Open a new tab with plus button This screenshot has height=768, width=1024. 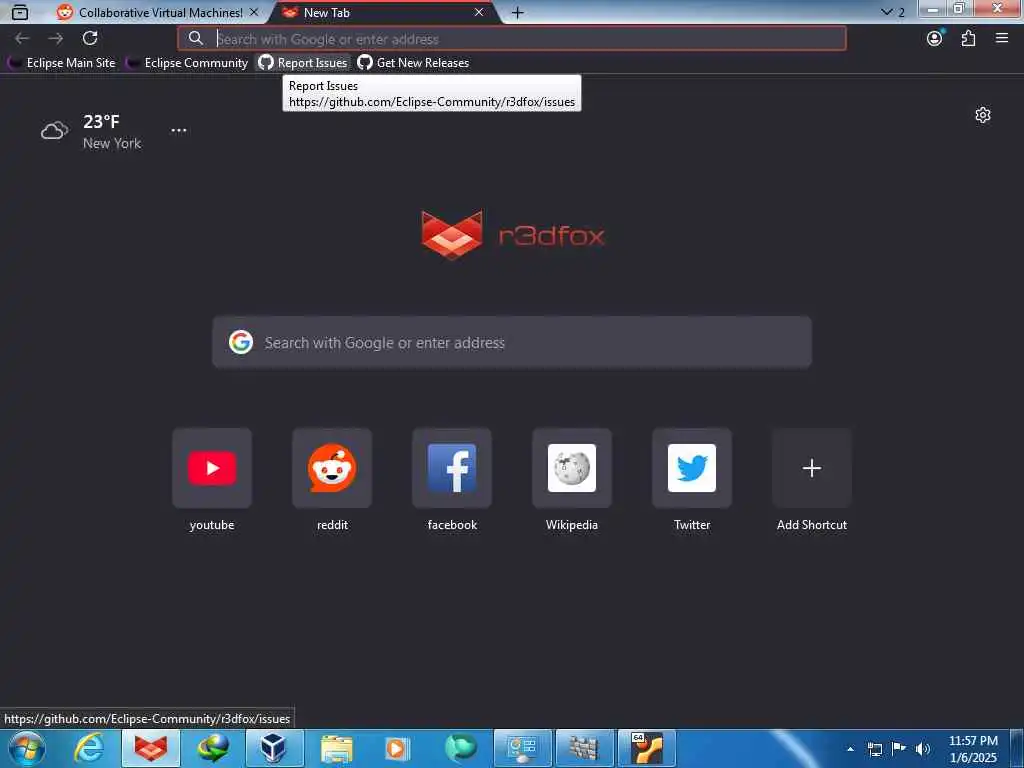pos(518,12)
